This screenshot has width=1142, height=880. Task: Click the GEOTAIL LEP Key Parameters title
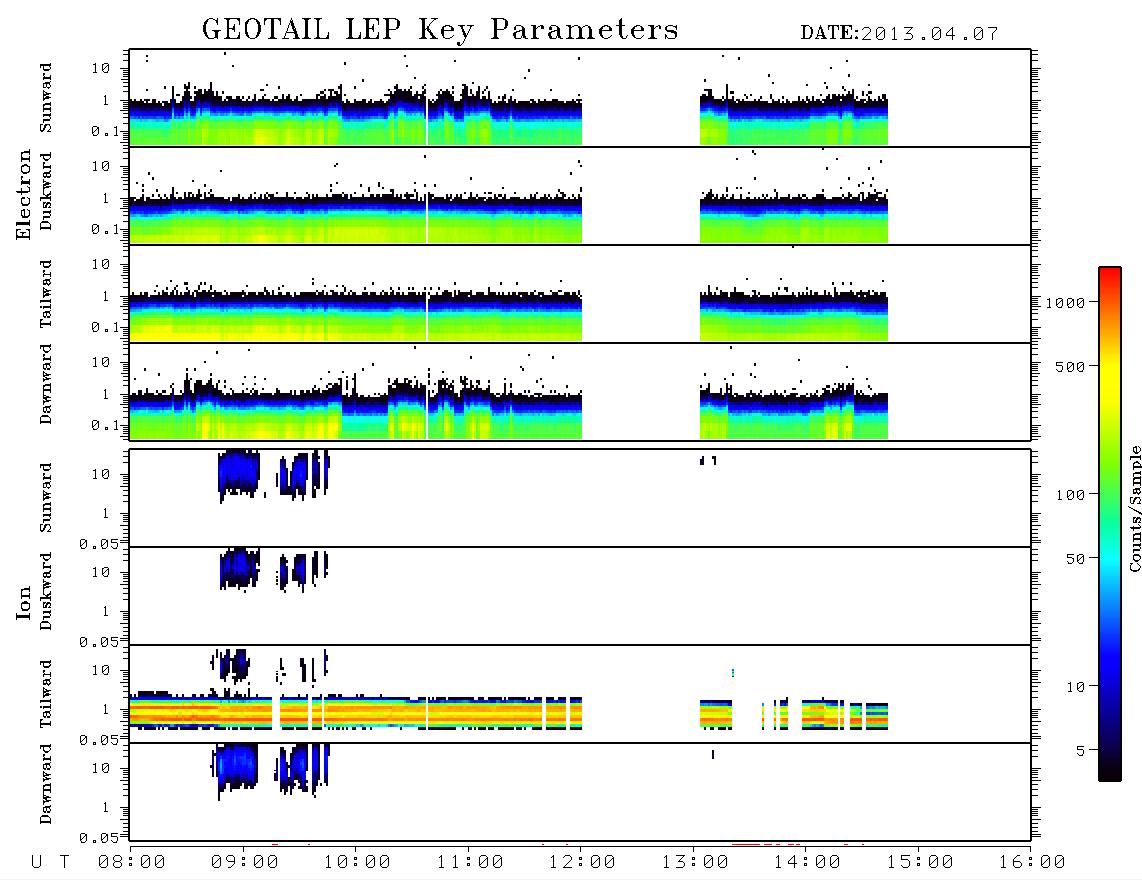440,30
